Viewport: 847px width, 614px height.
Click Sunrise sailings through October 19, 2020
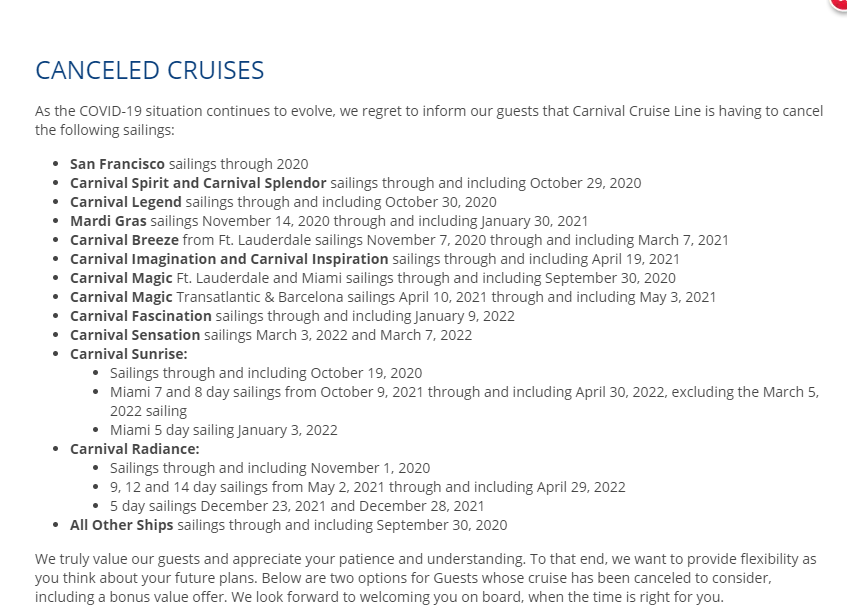pos(266,373)
